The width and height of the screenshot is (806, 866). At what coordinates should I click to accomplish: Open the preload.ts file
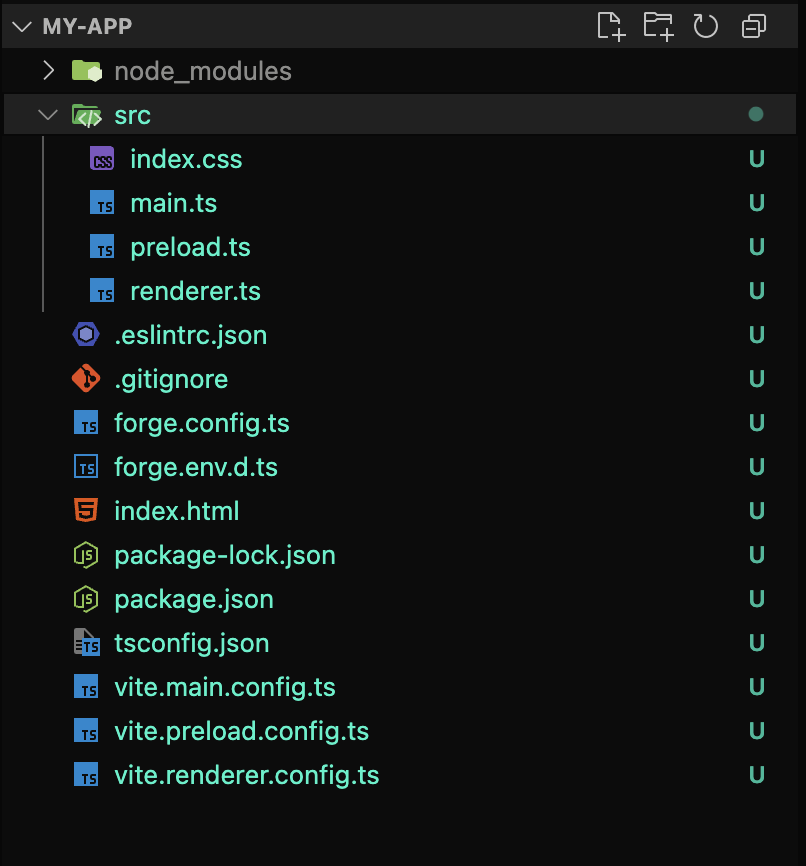click(190, 246)
